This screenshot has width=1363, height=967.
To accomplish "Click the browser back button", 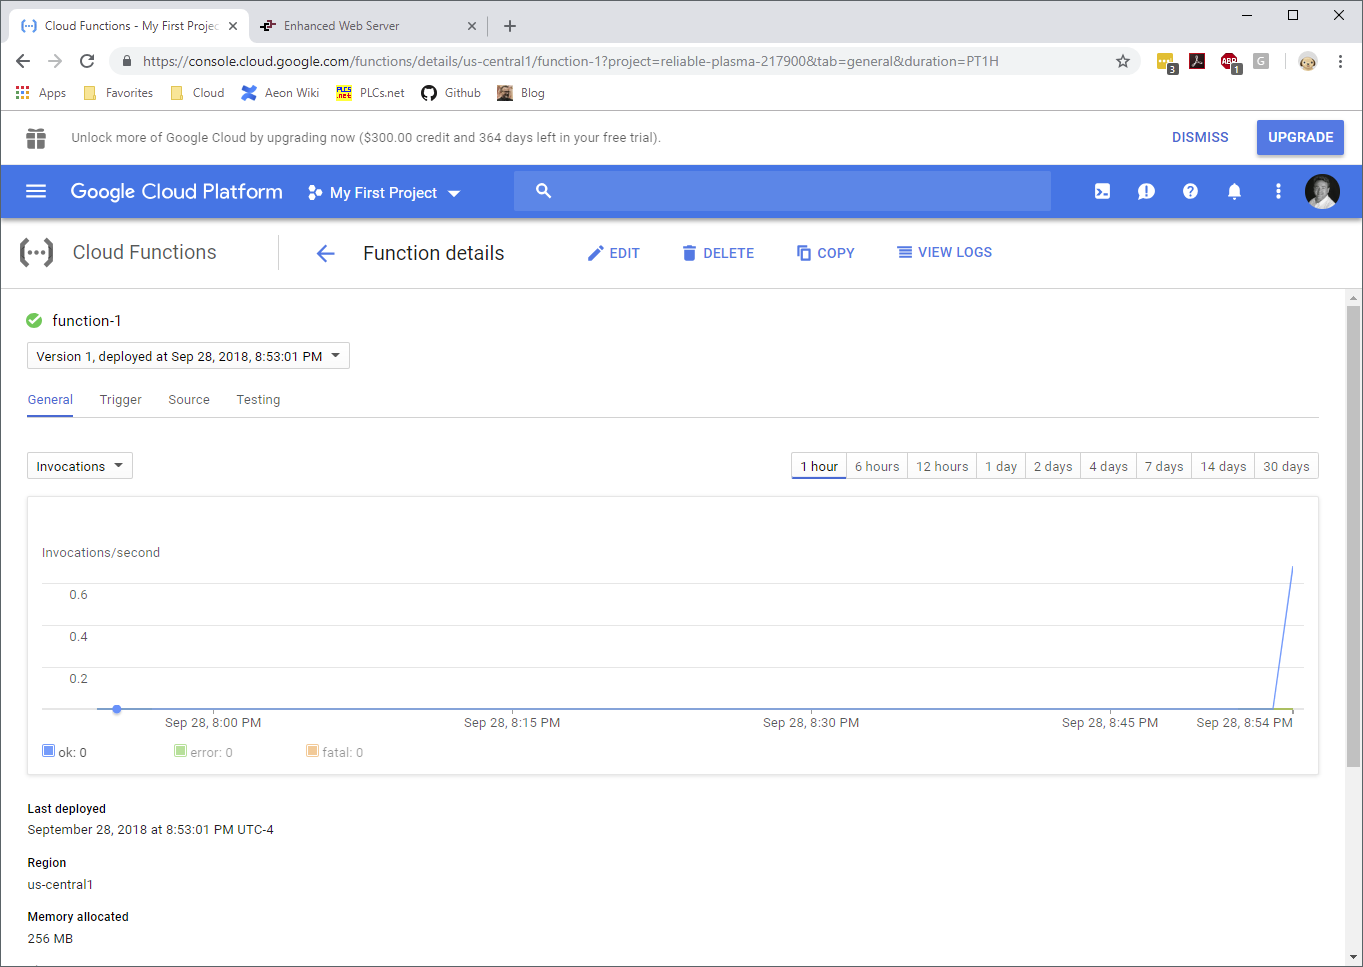I will point(23,61).
